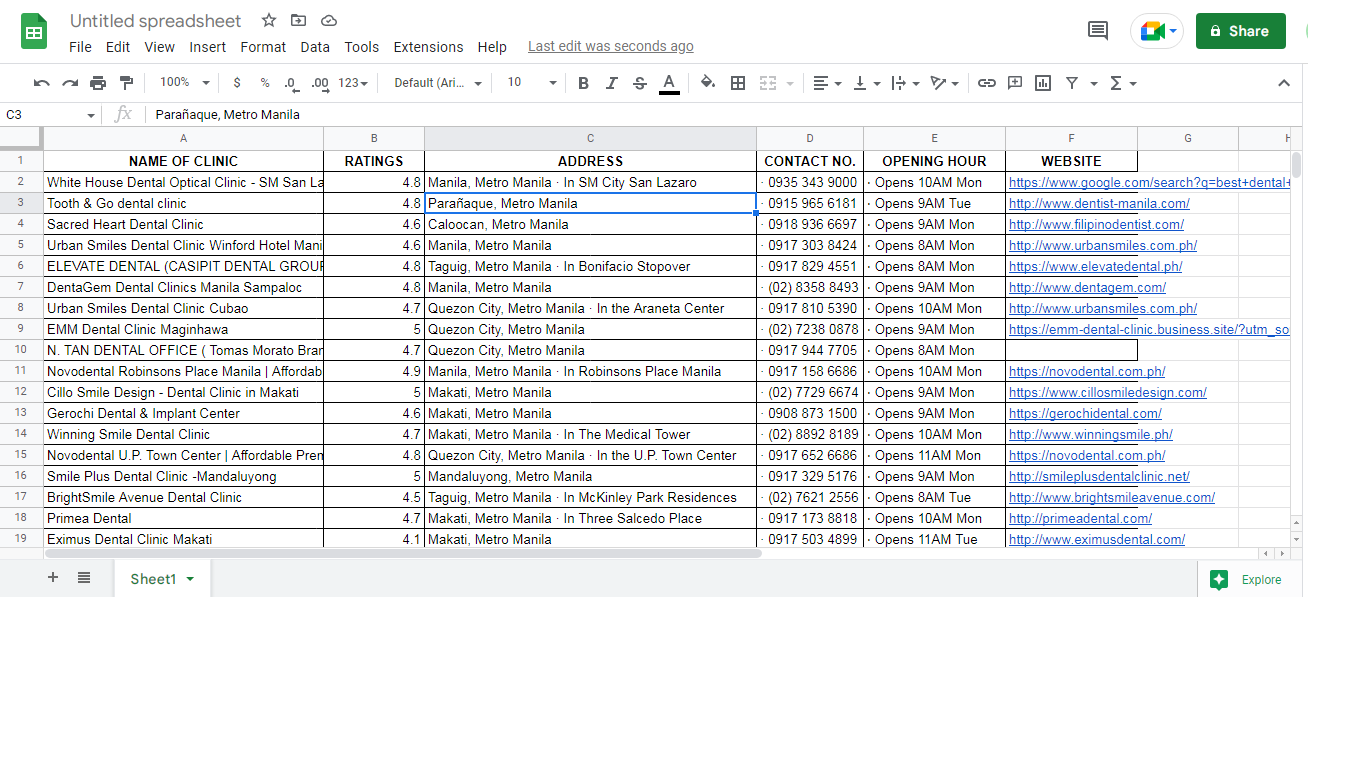
Task: Open the last edit history link
Action: (610, 46)
